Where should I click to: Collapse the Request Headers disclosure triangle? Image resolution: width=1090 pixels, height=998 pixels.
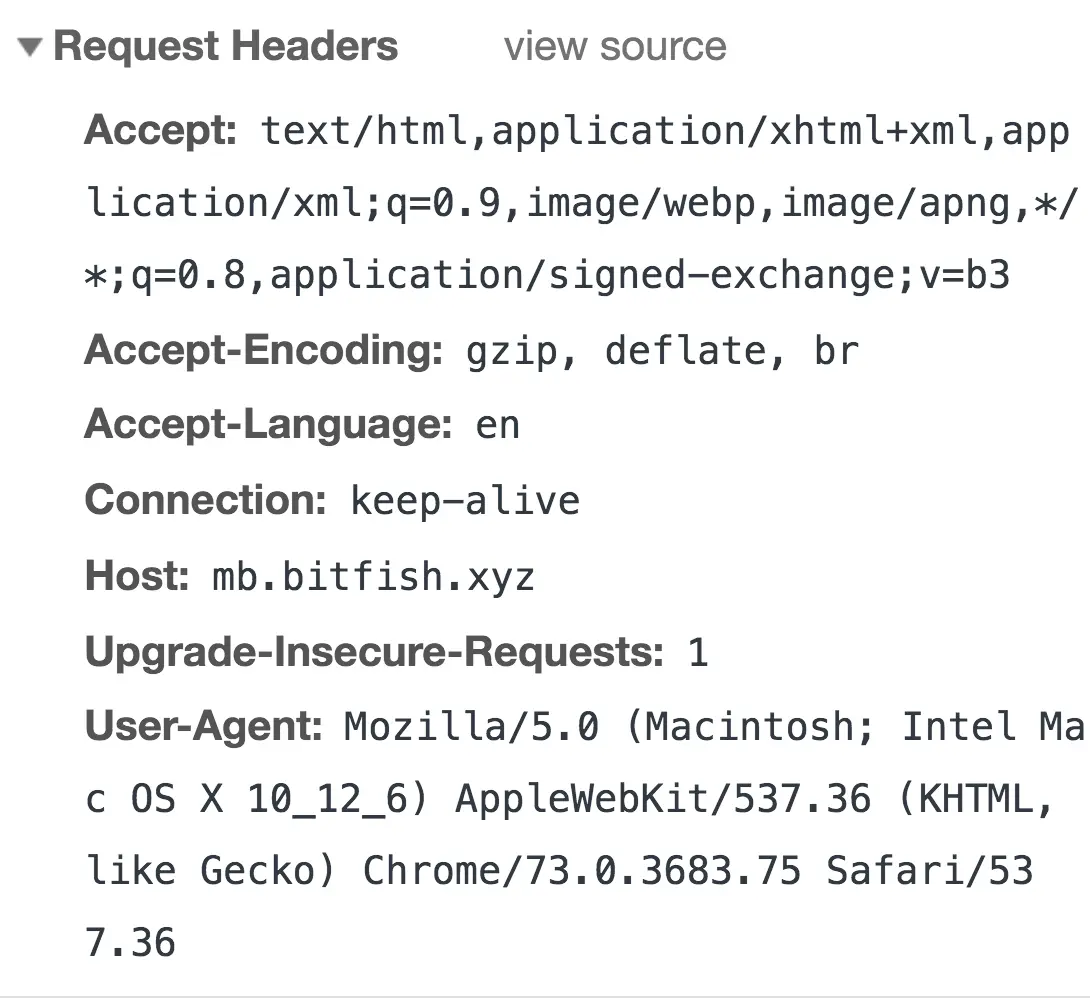pyautogui.click(x=30, y=47)
